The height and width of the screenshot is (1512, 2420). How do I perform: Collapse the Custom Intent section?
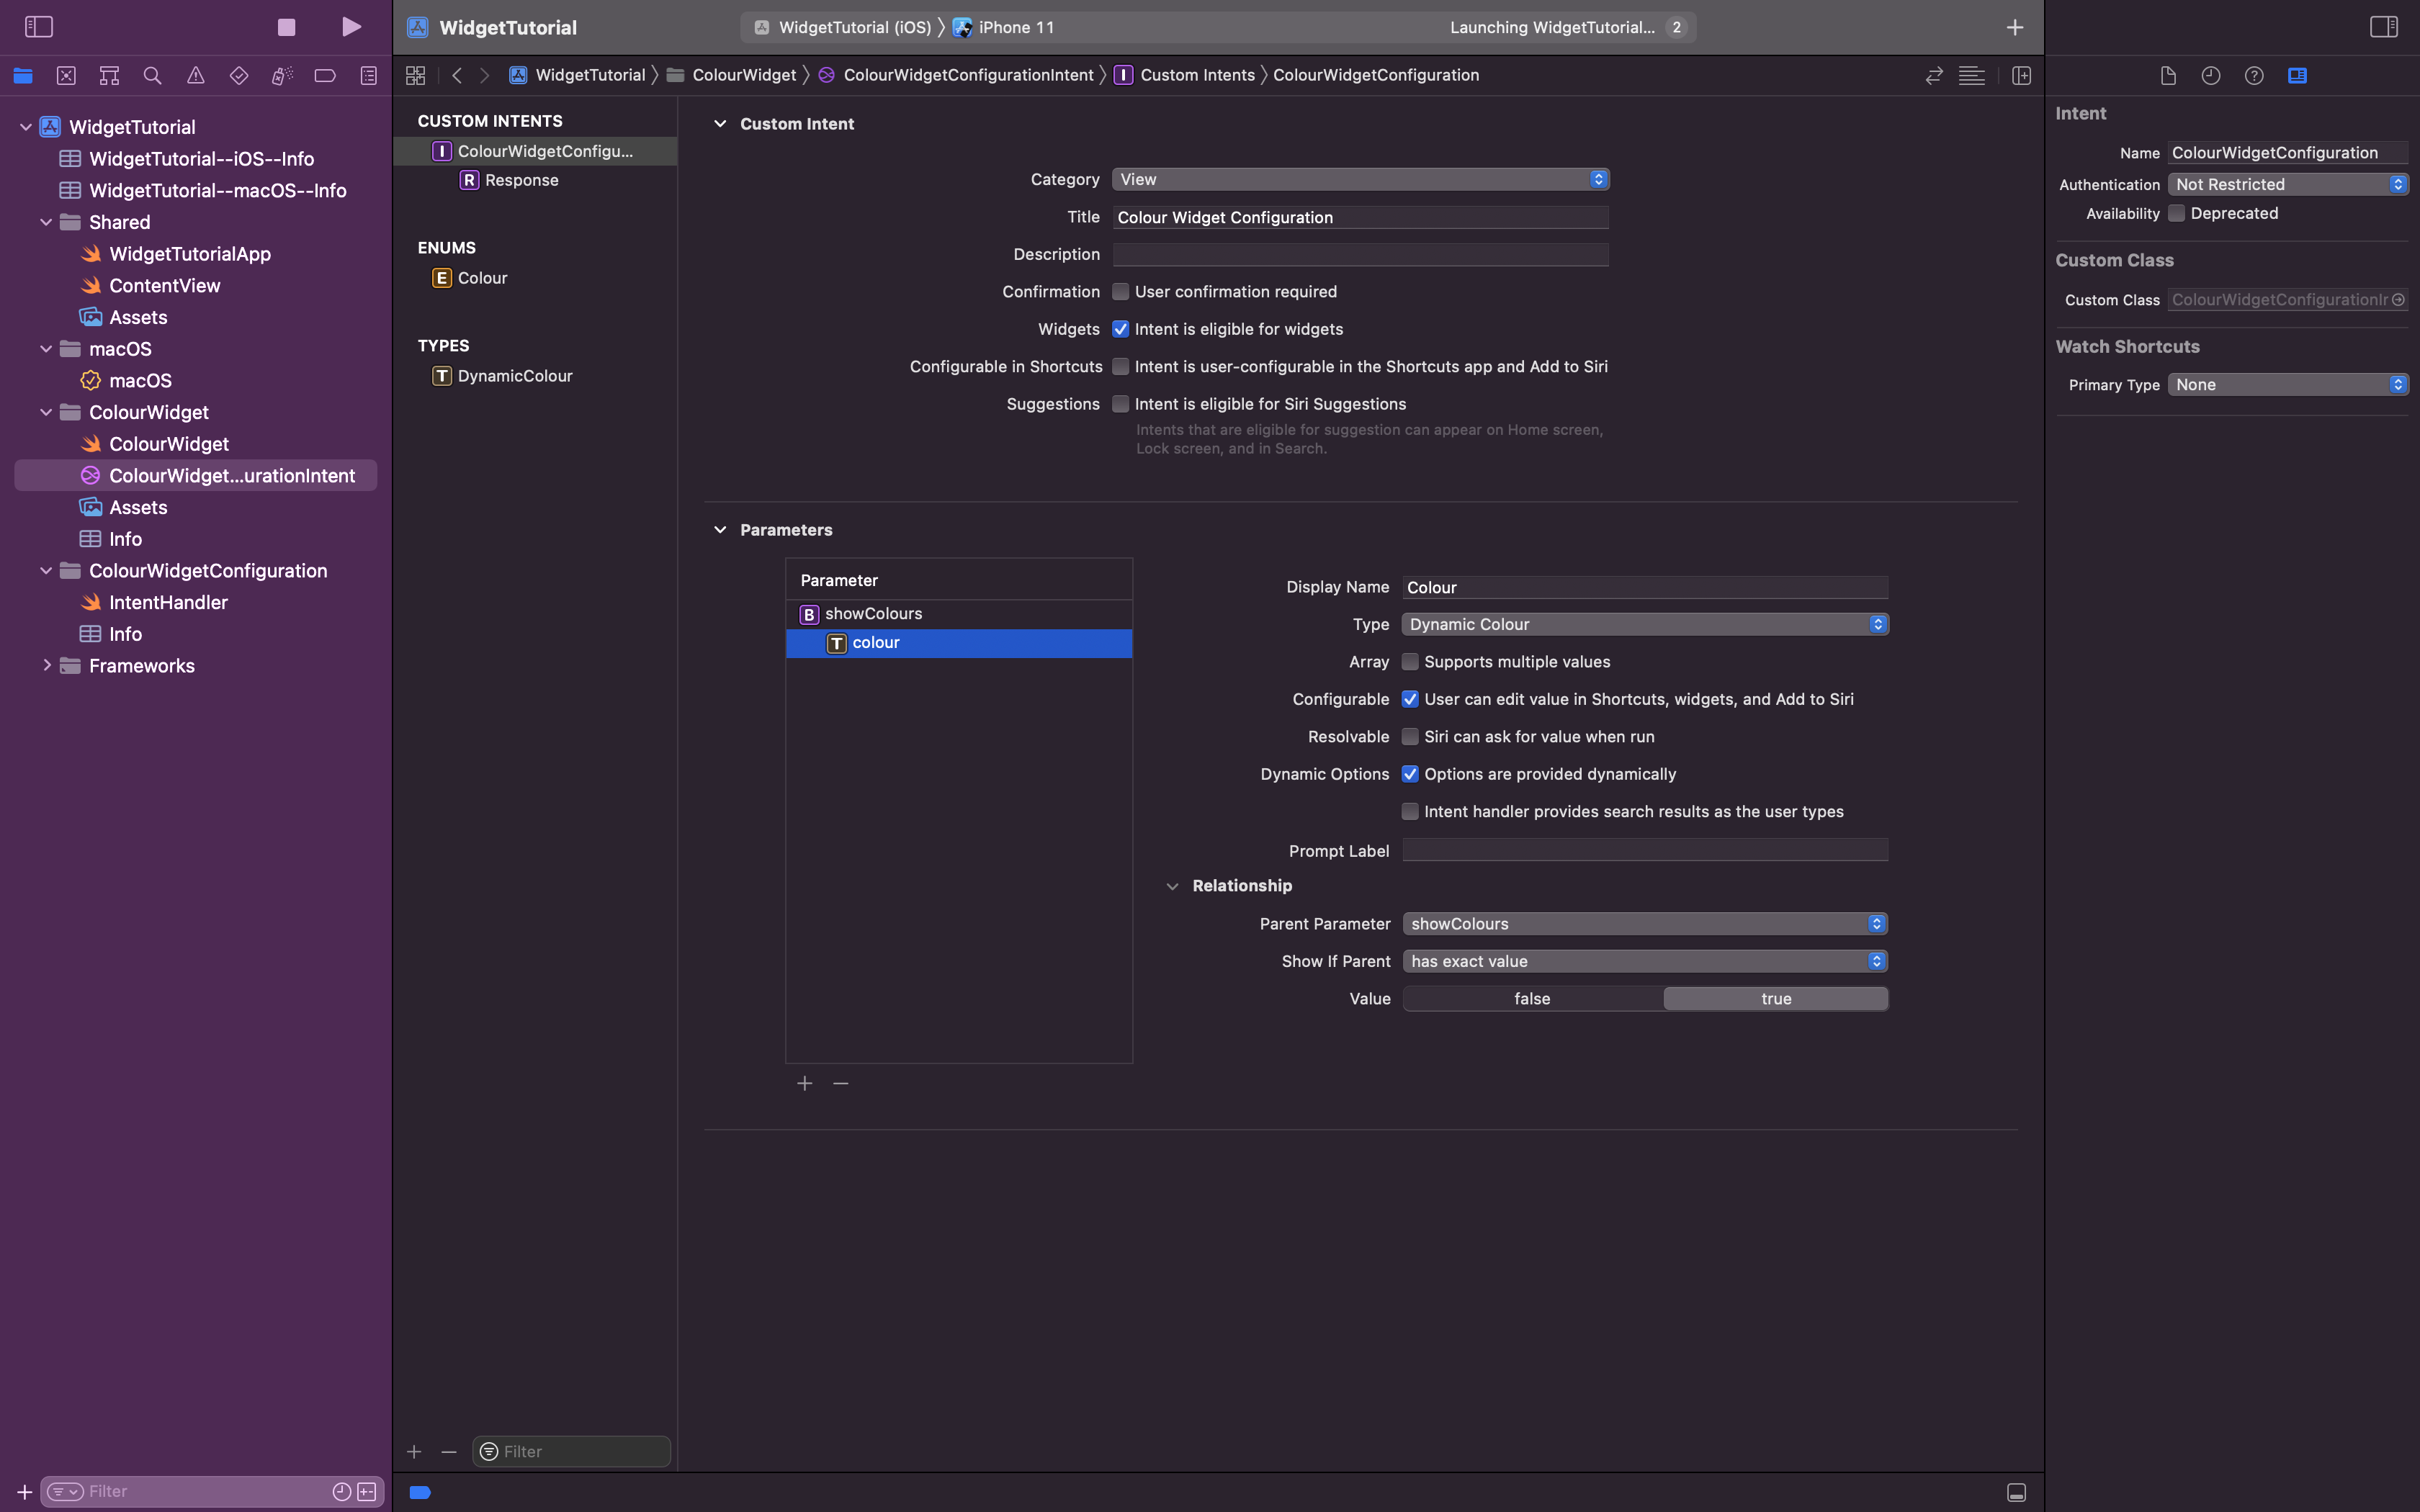point(720,123)
